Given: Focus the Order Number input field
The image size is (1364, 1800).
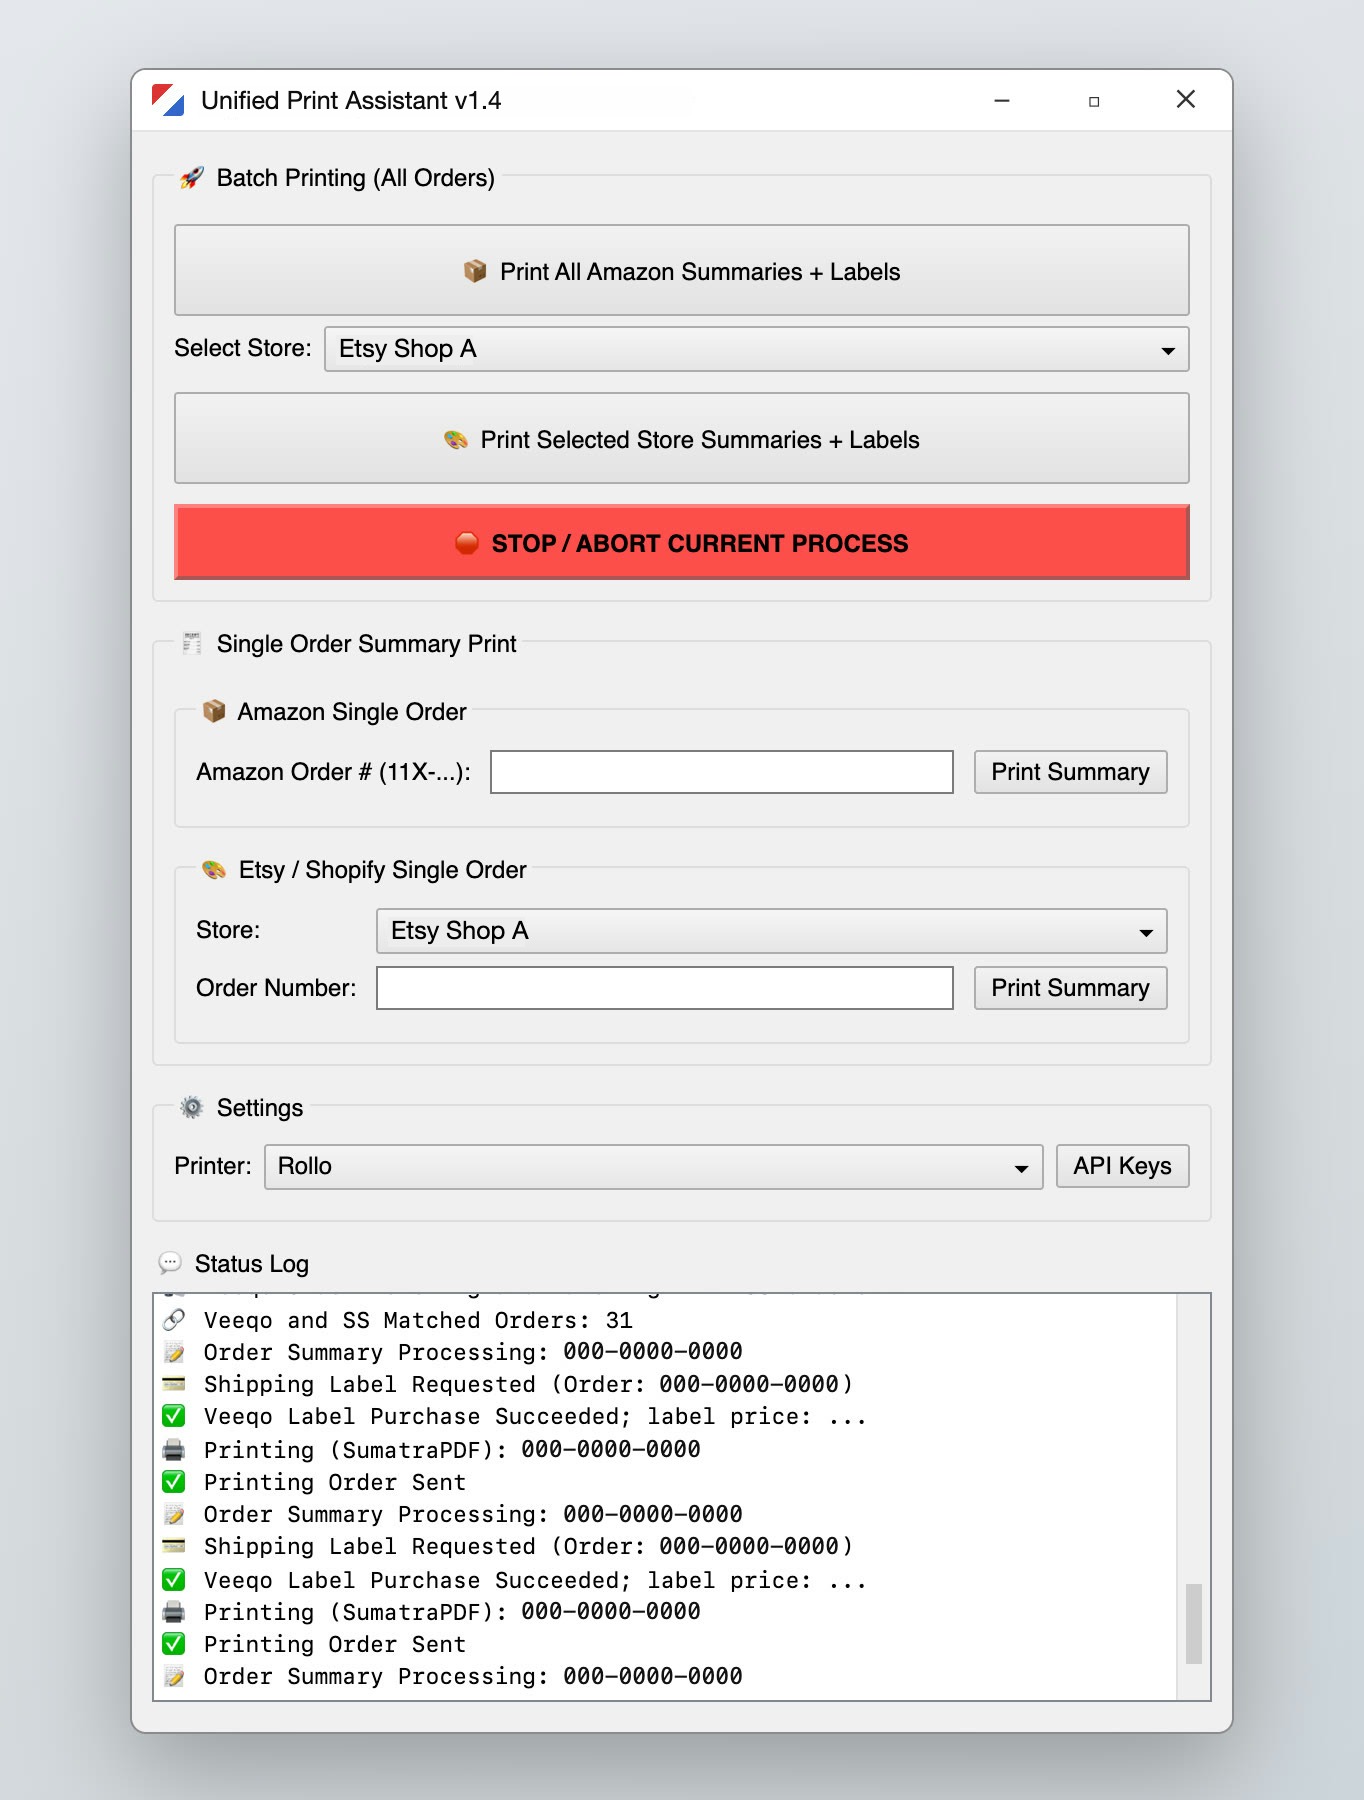Looking at the screenshot, I should click(665, 988).
